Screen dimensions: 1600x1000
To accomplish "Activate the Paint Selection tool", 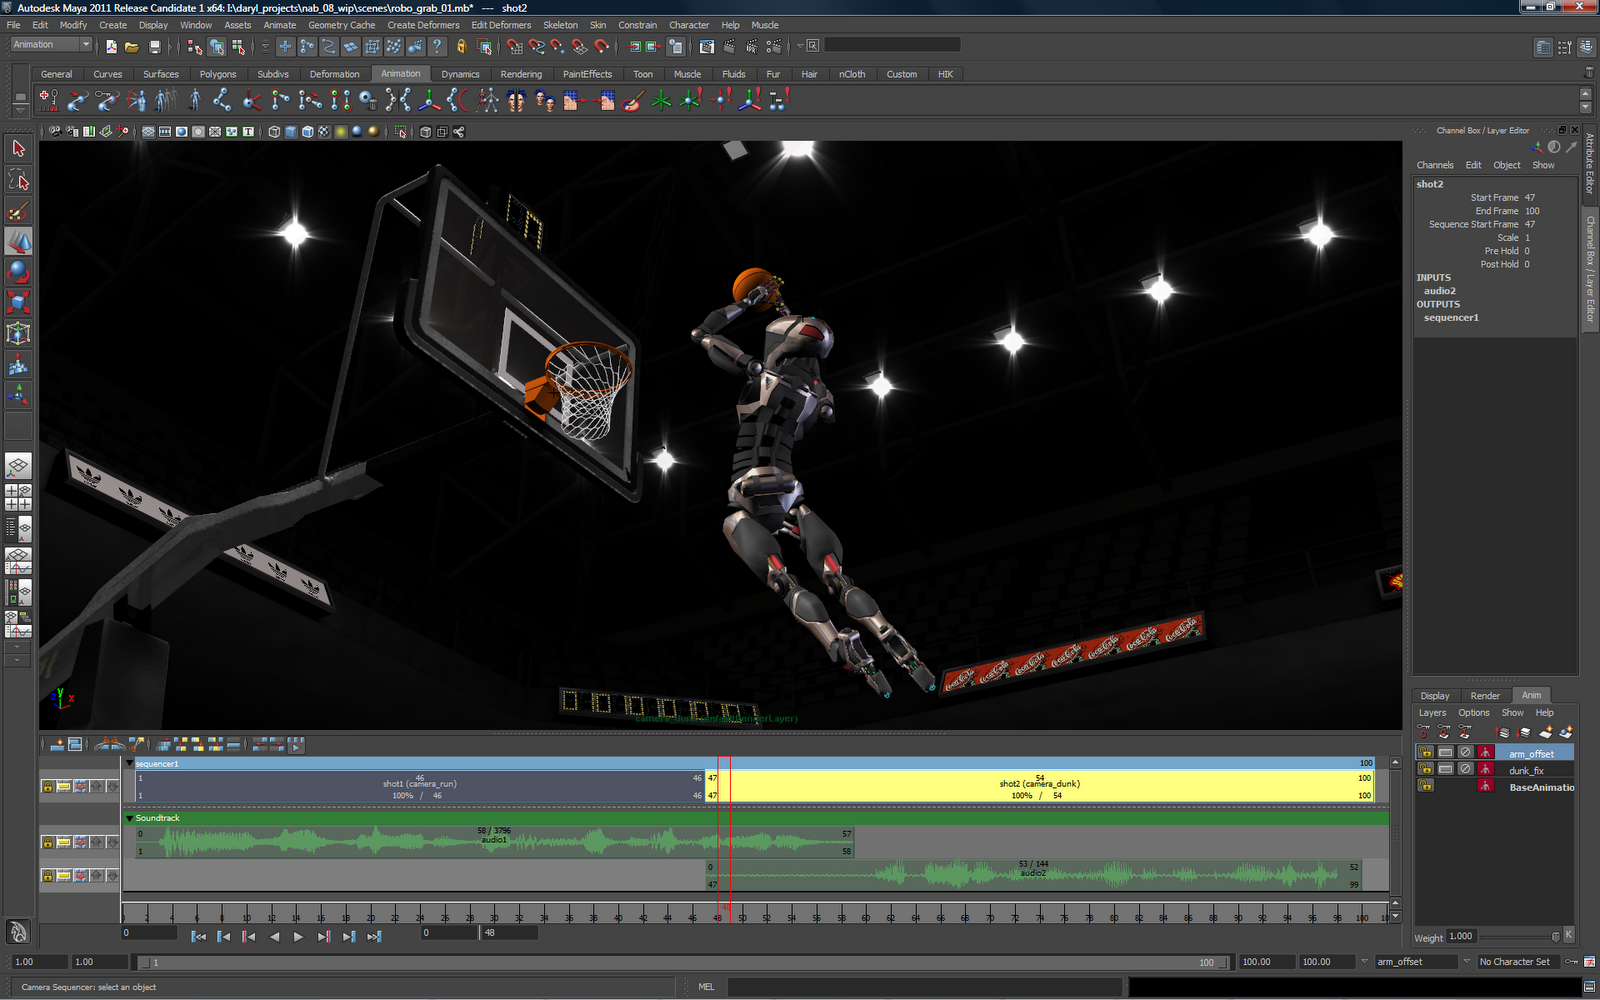I will (16, 209).
